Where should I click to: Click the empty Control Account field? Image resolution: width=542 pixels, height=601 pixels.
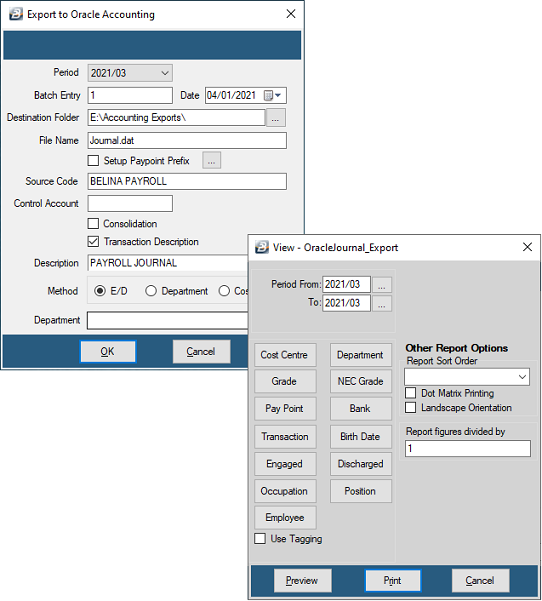[130, 204]
